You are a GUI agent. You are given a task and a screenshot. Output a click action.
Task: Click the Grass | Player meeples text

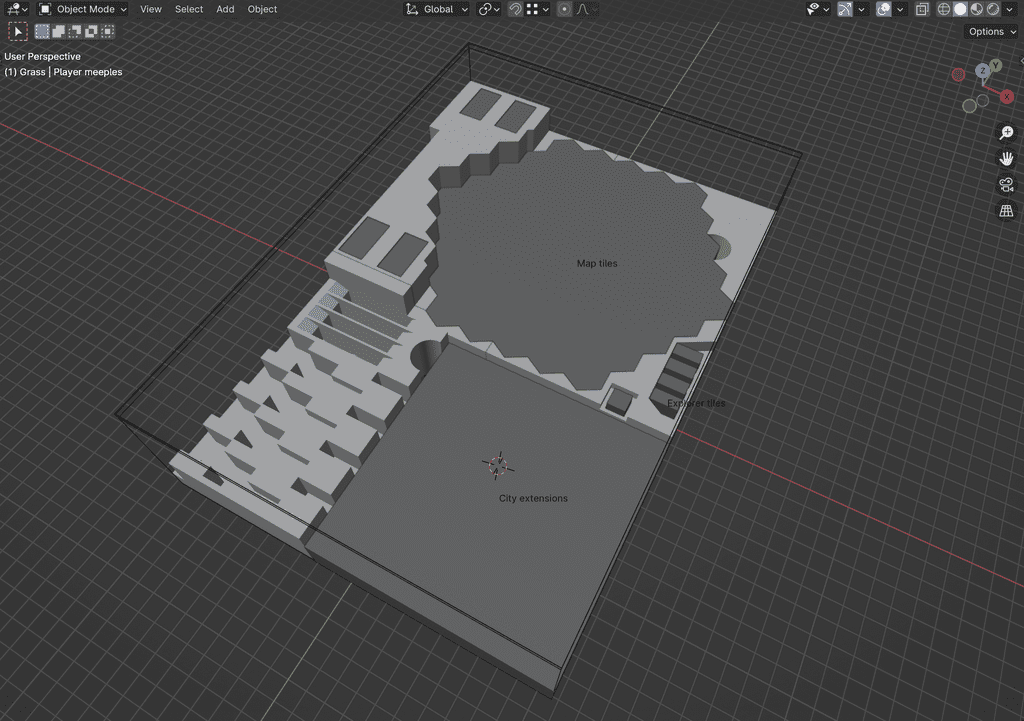63,72
